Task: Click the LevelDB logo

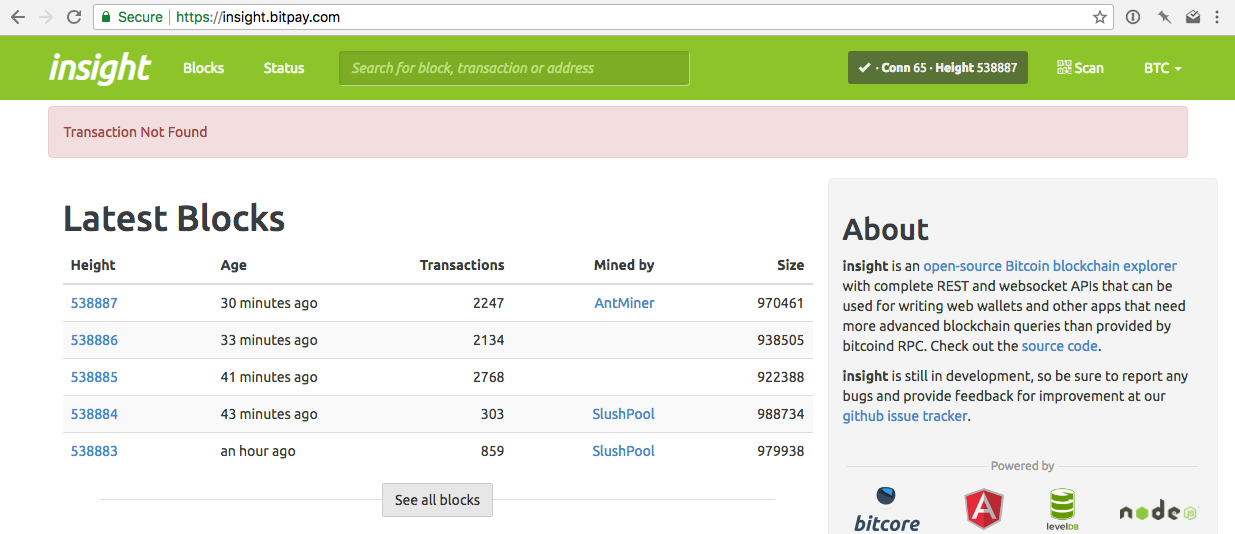Action: pos(1062,510)
